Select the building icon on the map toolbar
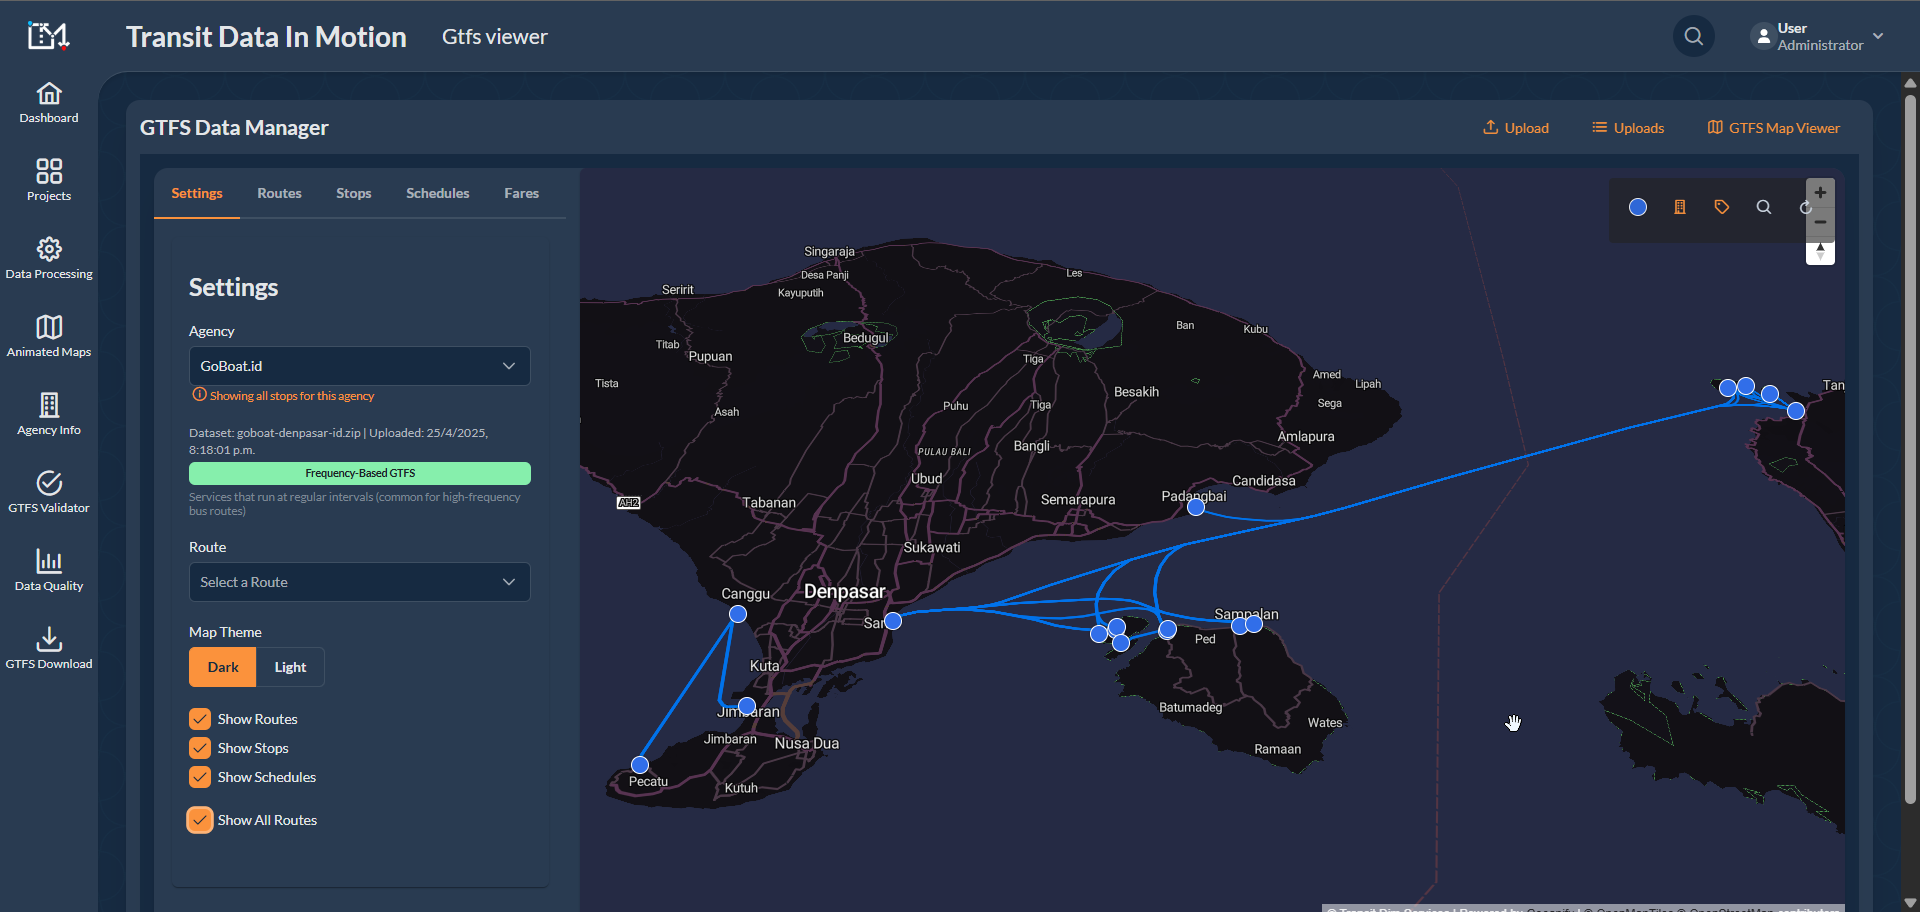Image resolution: width=1920 pixels, height=912 pixels. point(1680,207)
